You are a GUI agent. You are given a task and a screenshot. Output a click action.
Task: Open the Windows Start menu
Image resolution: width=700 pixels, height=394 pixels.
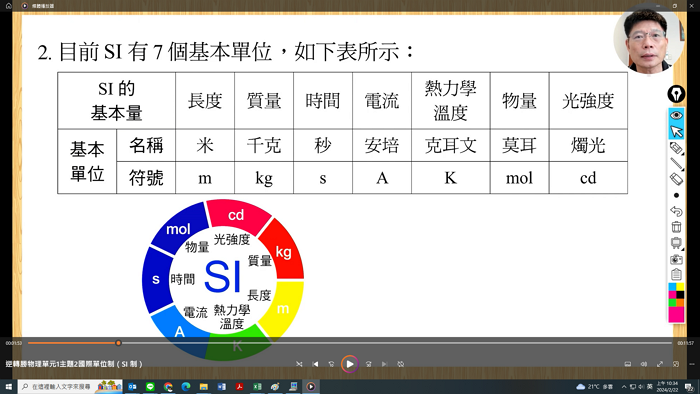click(8, 386)
